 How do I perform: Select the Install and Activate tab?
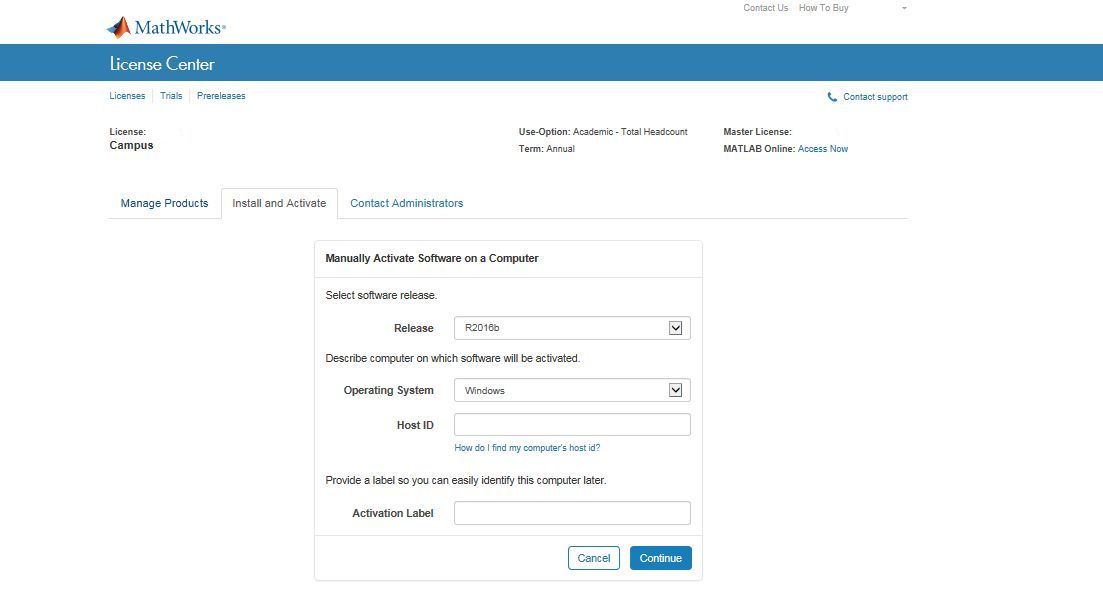click(x=279, y=203)
